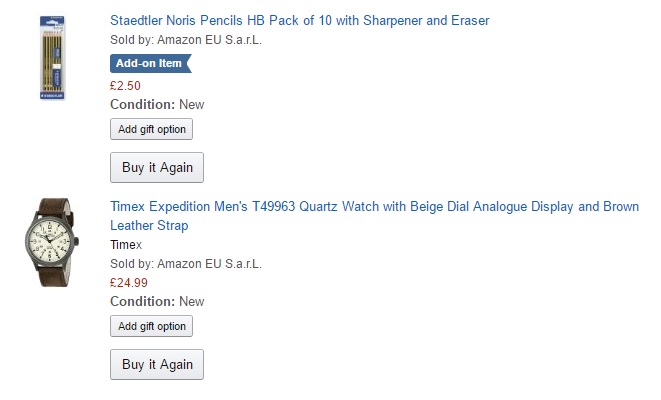Click the 'Sold by:' label under Staedtler pencils

(x=132, y=40)
